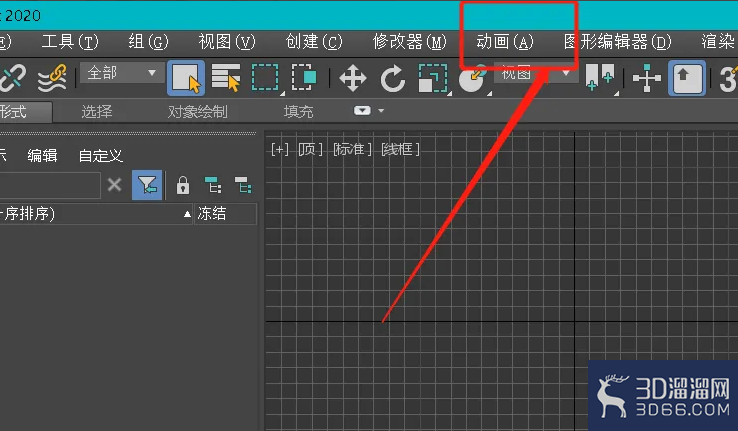Activate the Select Object tool
The width and height of the screenshot is (738, 431).
[186, 78]
